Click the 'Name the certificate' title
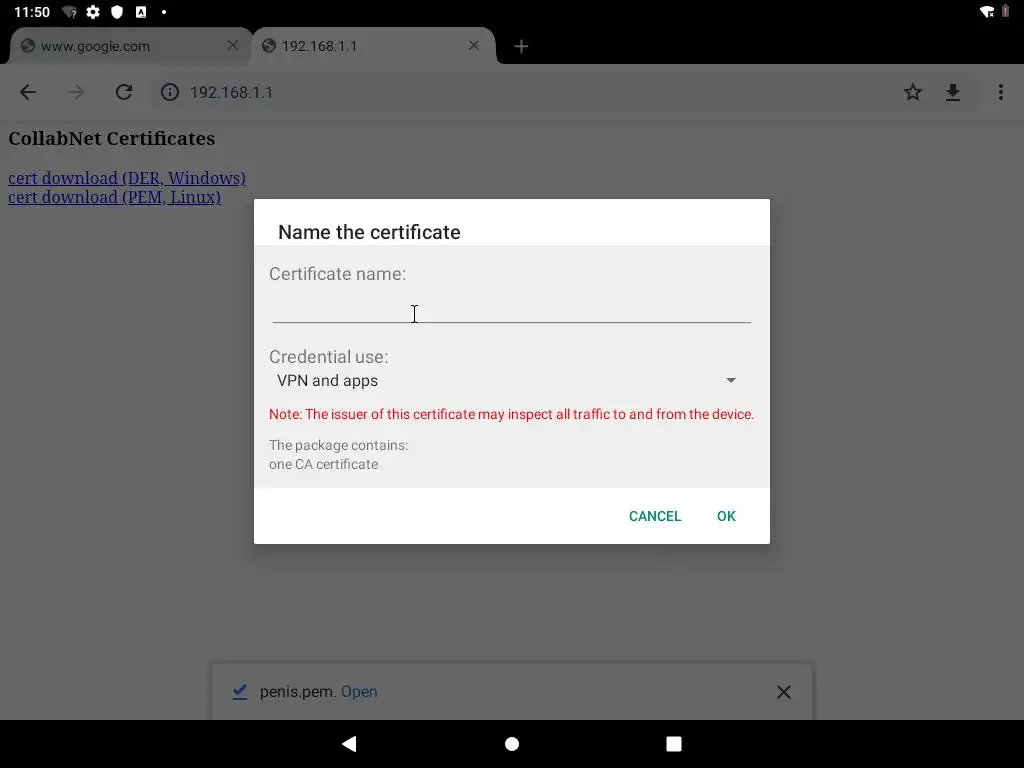This screenshot has width=1024, height=768. coord(369,232)
